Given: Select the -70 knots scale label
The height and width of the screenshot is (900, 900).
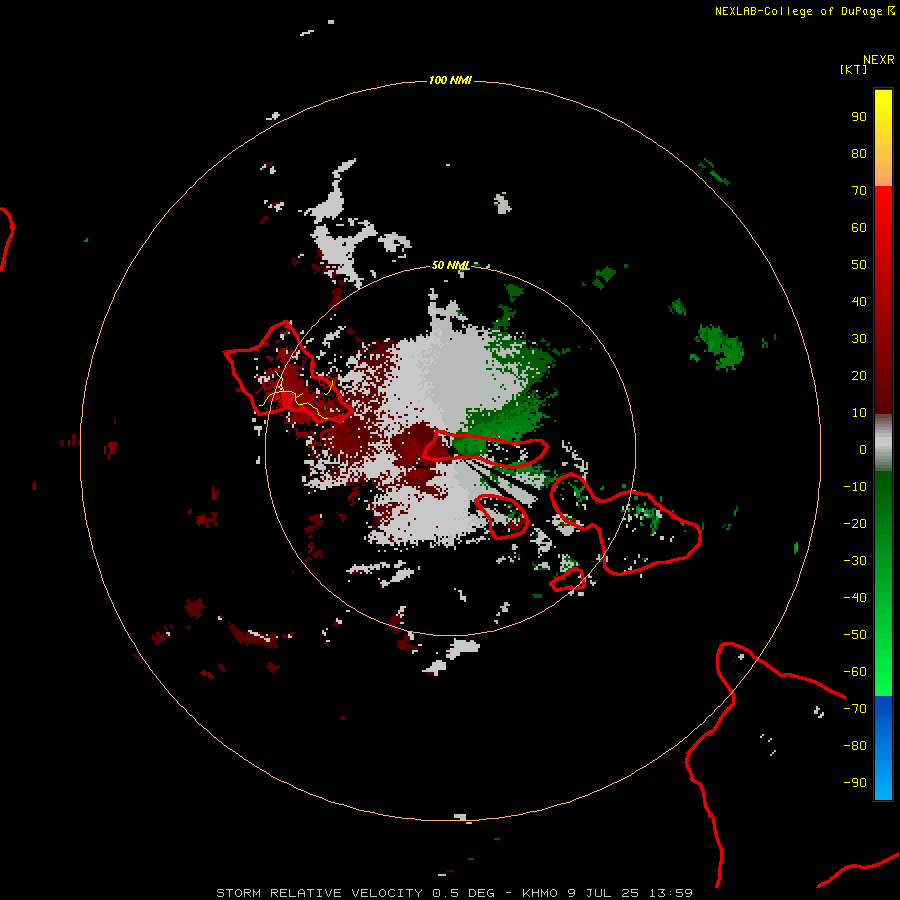Looking at the screenshot, I should click(x=855, y=708).
